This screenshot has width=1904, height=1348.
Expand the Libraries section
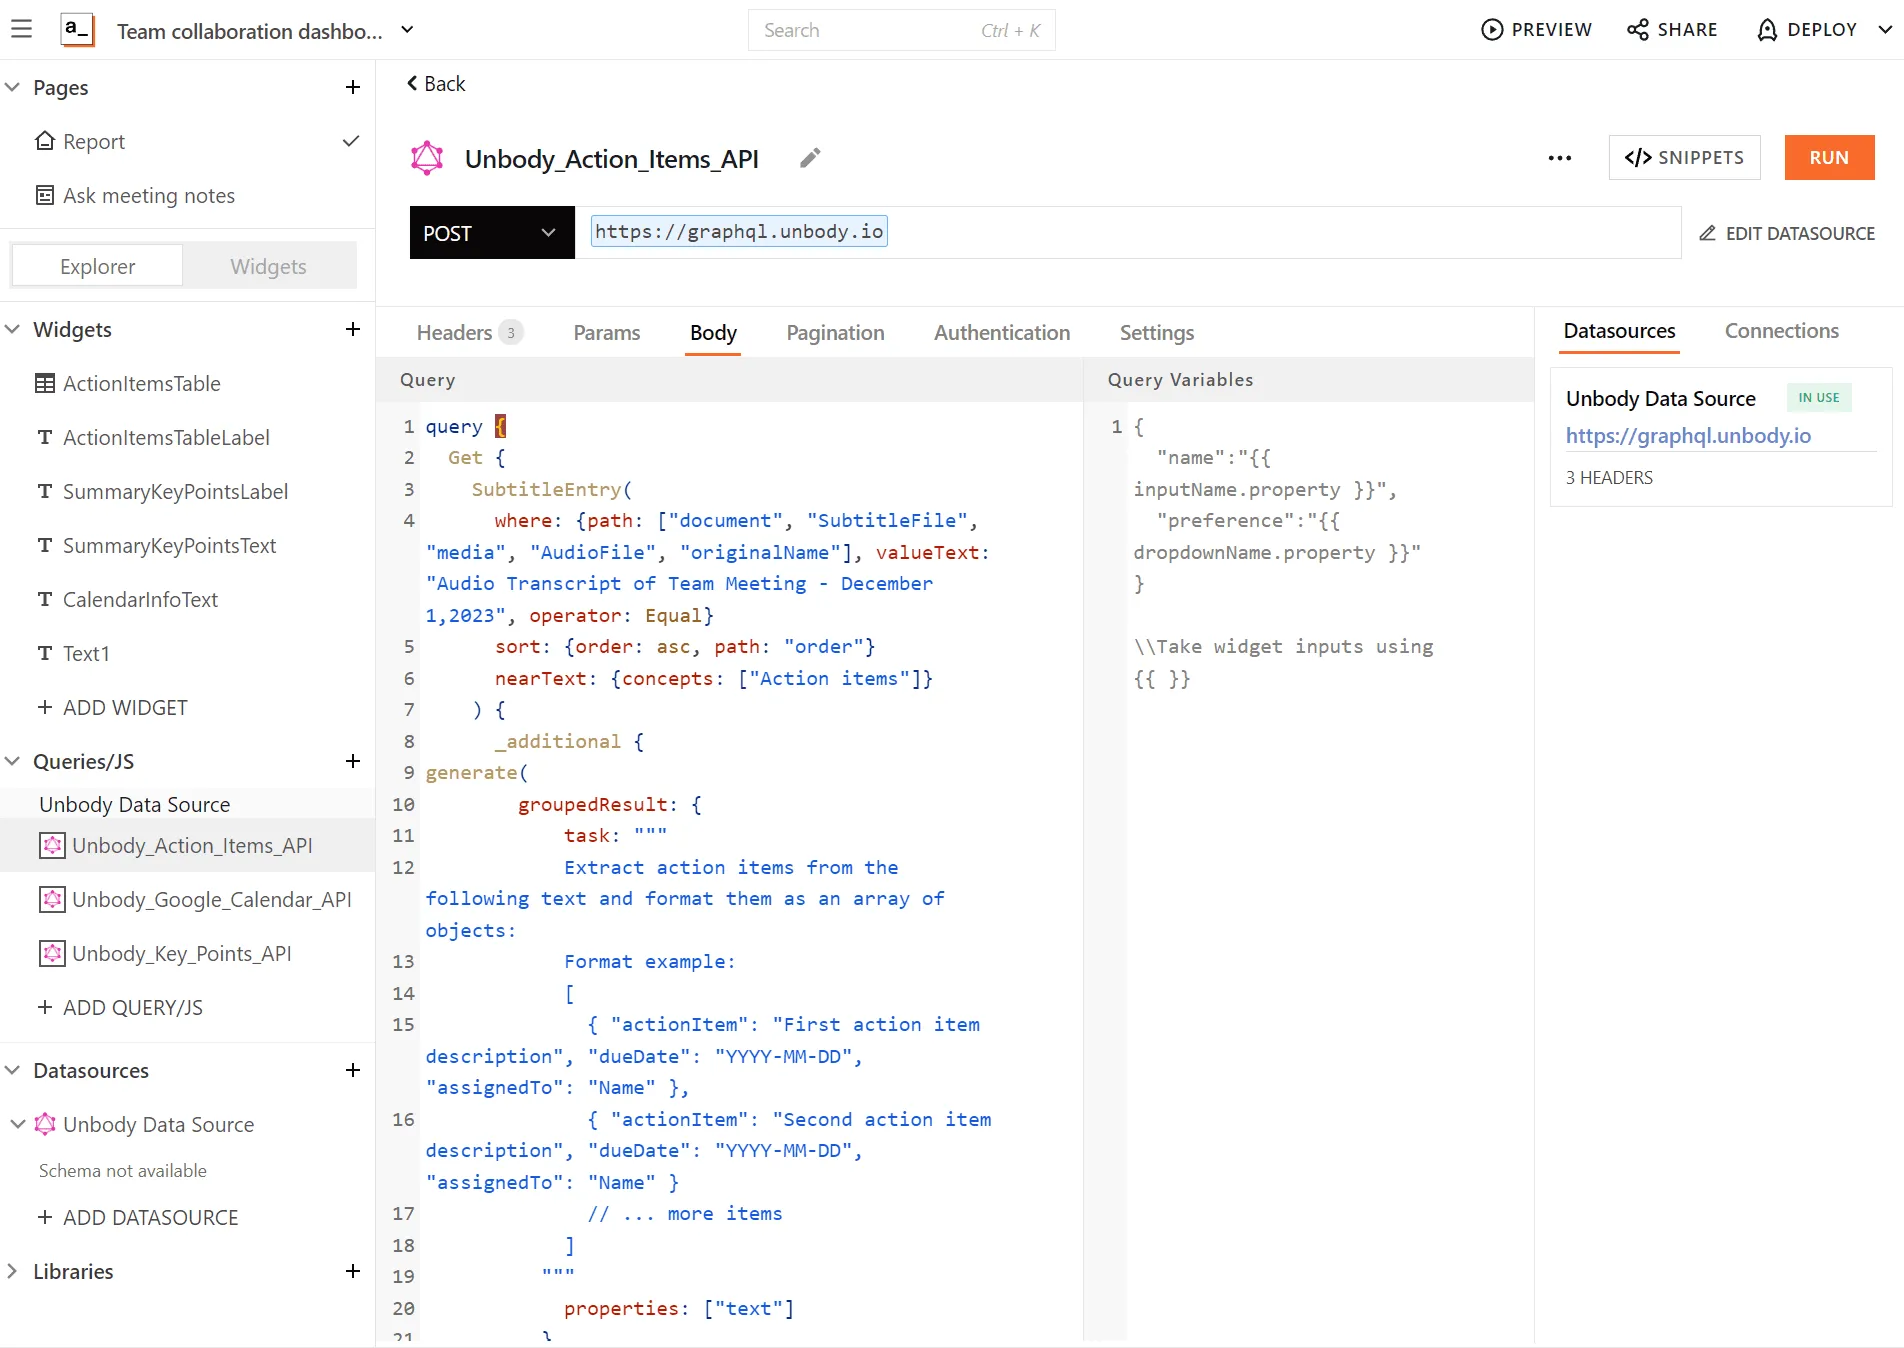click(11, 1271)
